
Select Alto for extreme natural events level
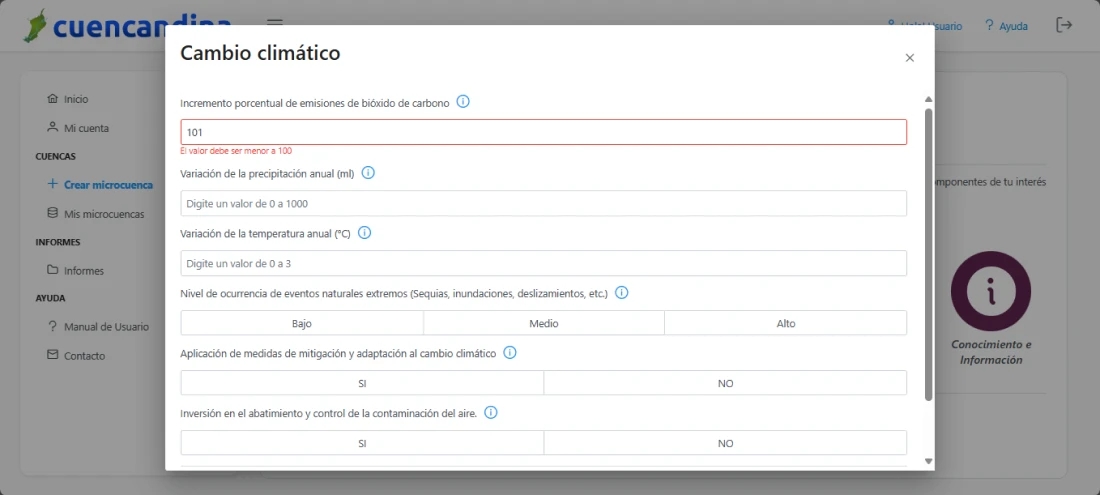click(x=786, y=323)
